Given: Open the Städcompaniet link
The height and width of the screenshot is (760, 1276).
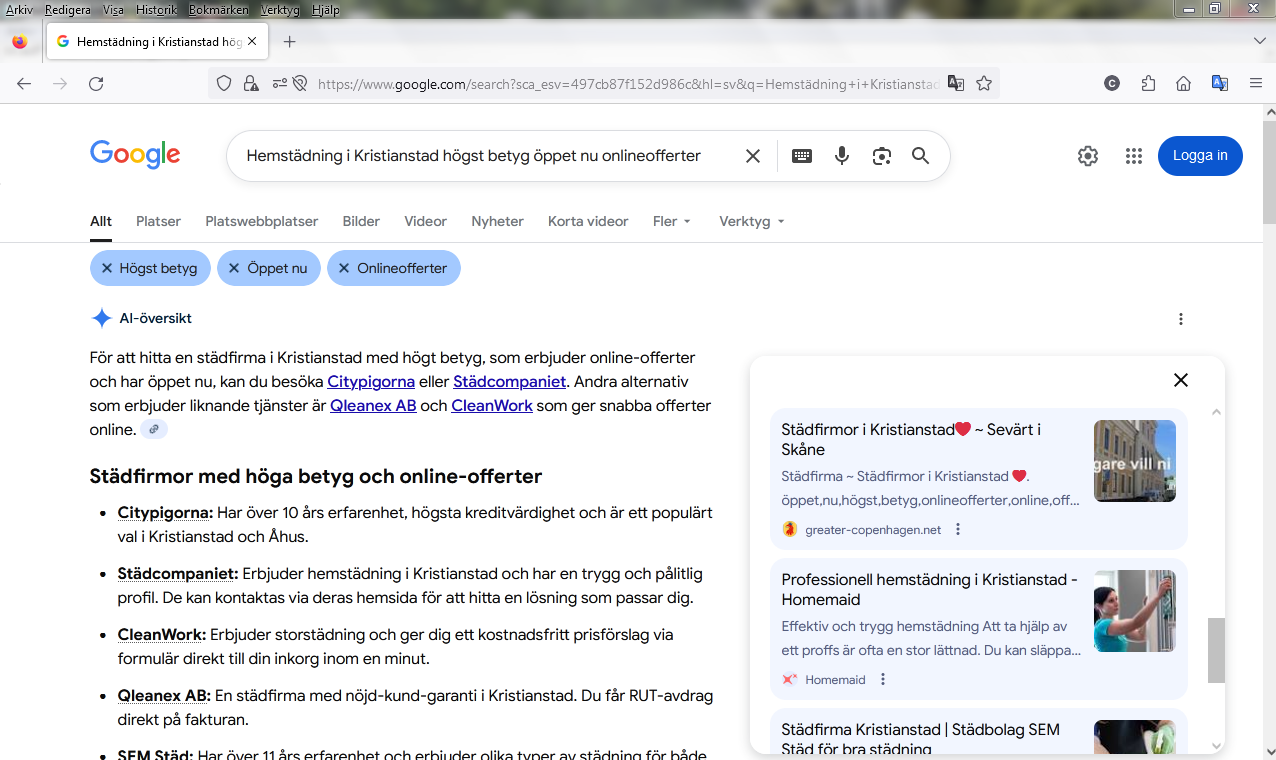Looking at the screenshot, I should (510, 381).
